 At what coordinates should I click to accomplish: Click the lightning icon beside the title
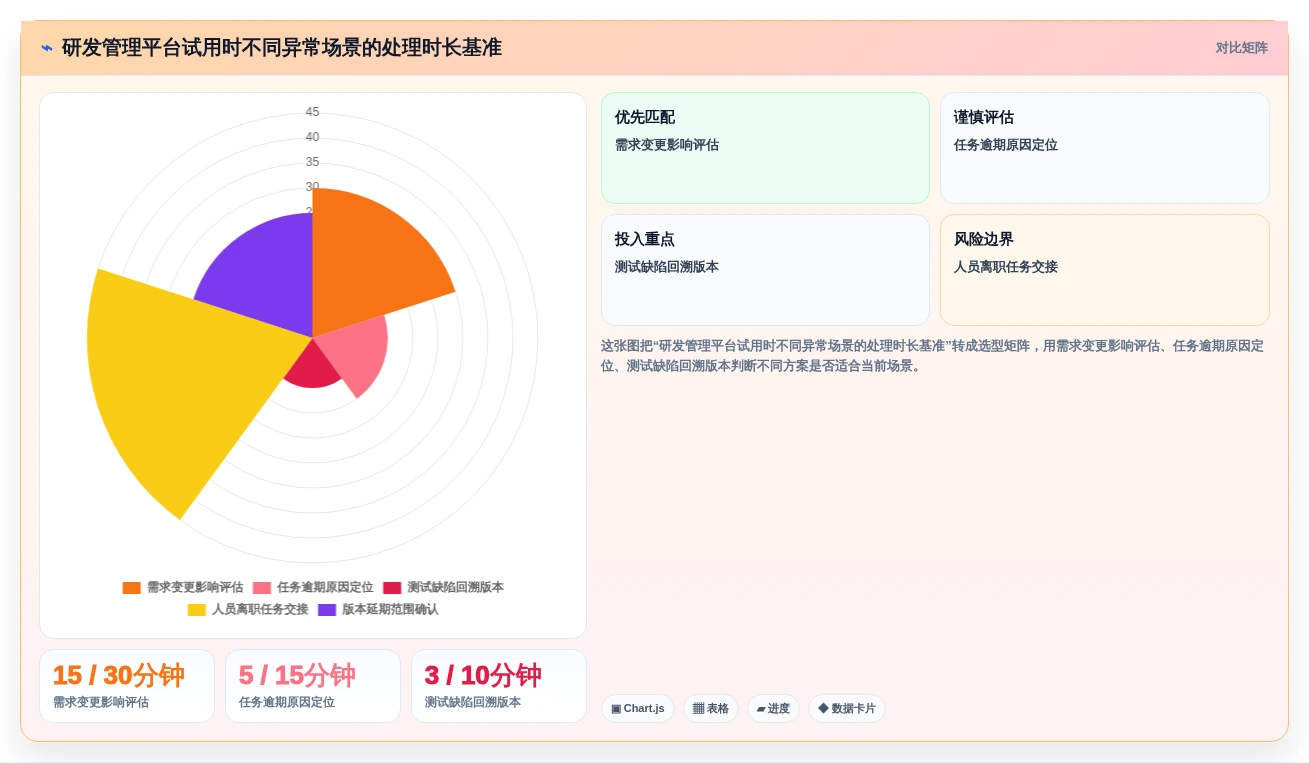(x=47, y=48)
